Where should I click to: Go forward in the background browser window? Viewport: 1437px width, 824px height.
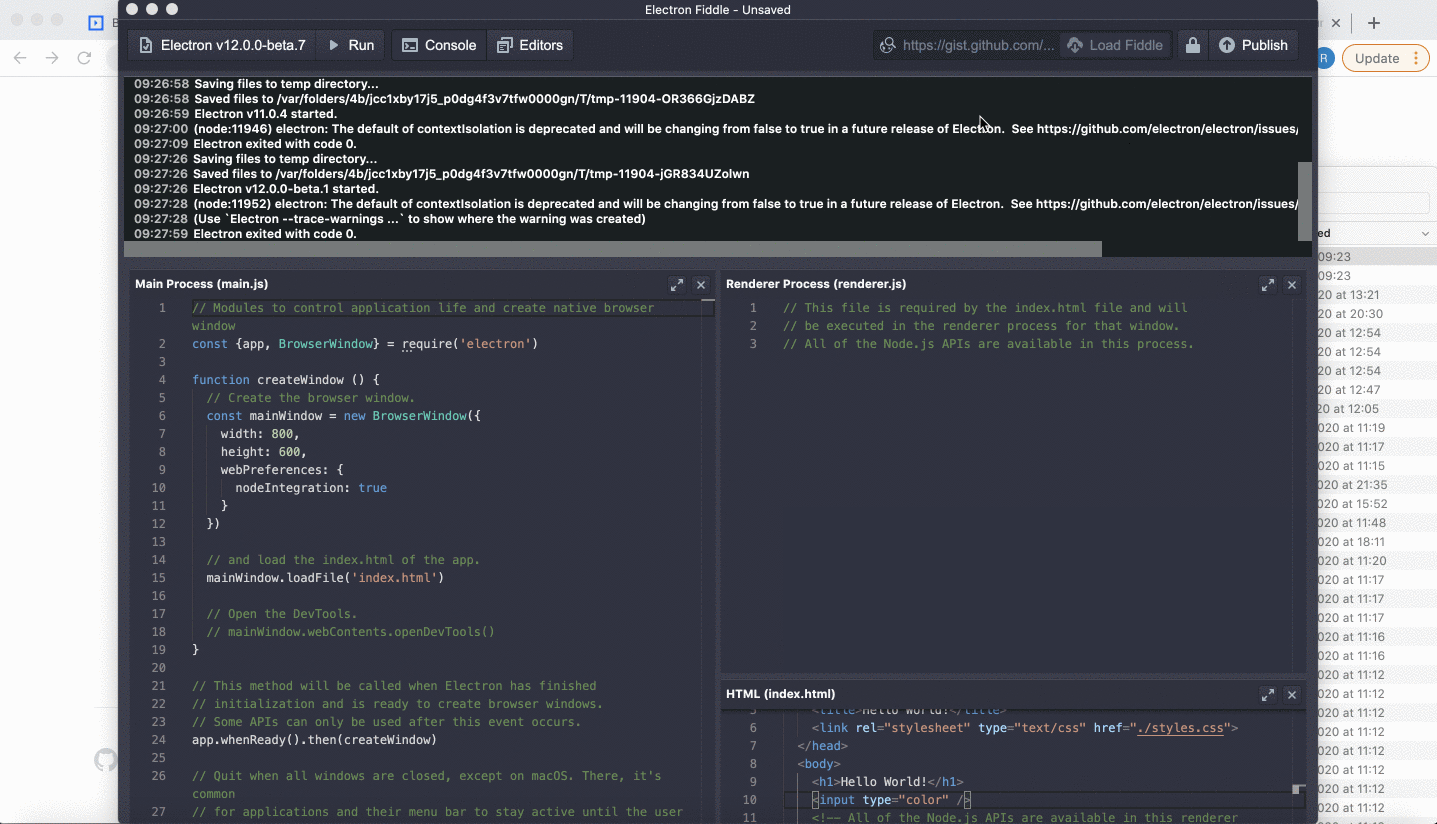(x=52, y=58)
